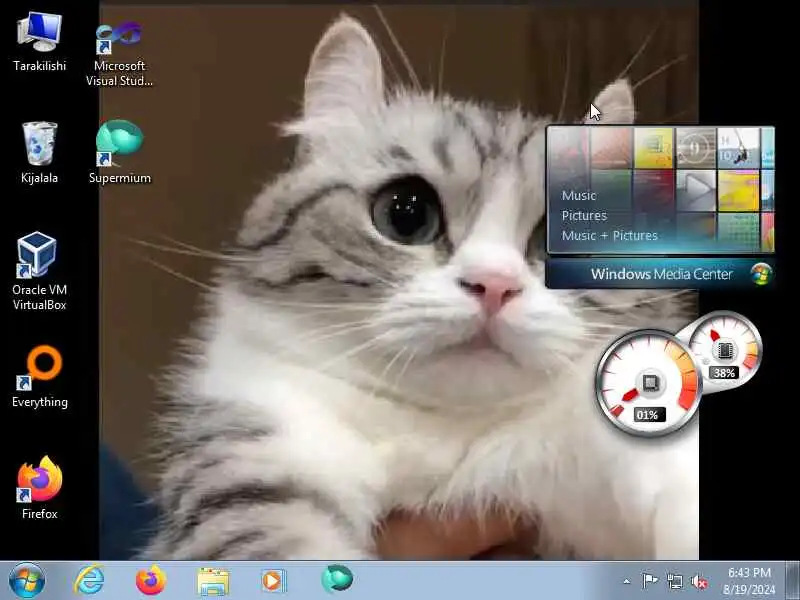Show hidden tray icons arrow

pos(627,581)
